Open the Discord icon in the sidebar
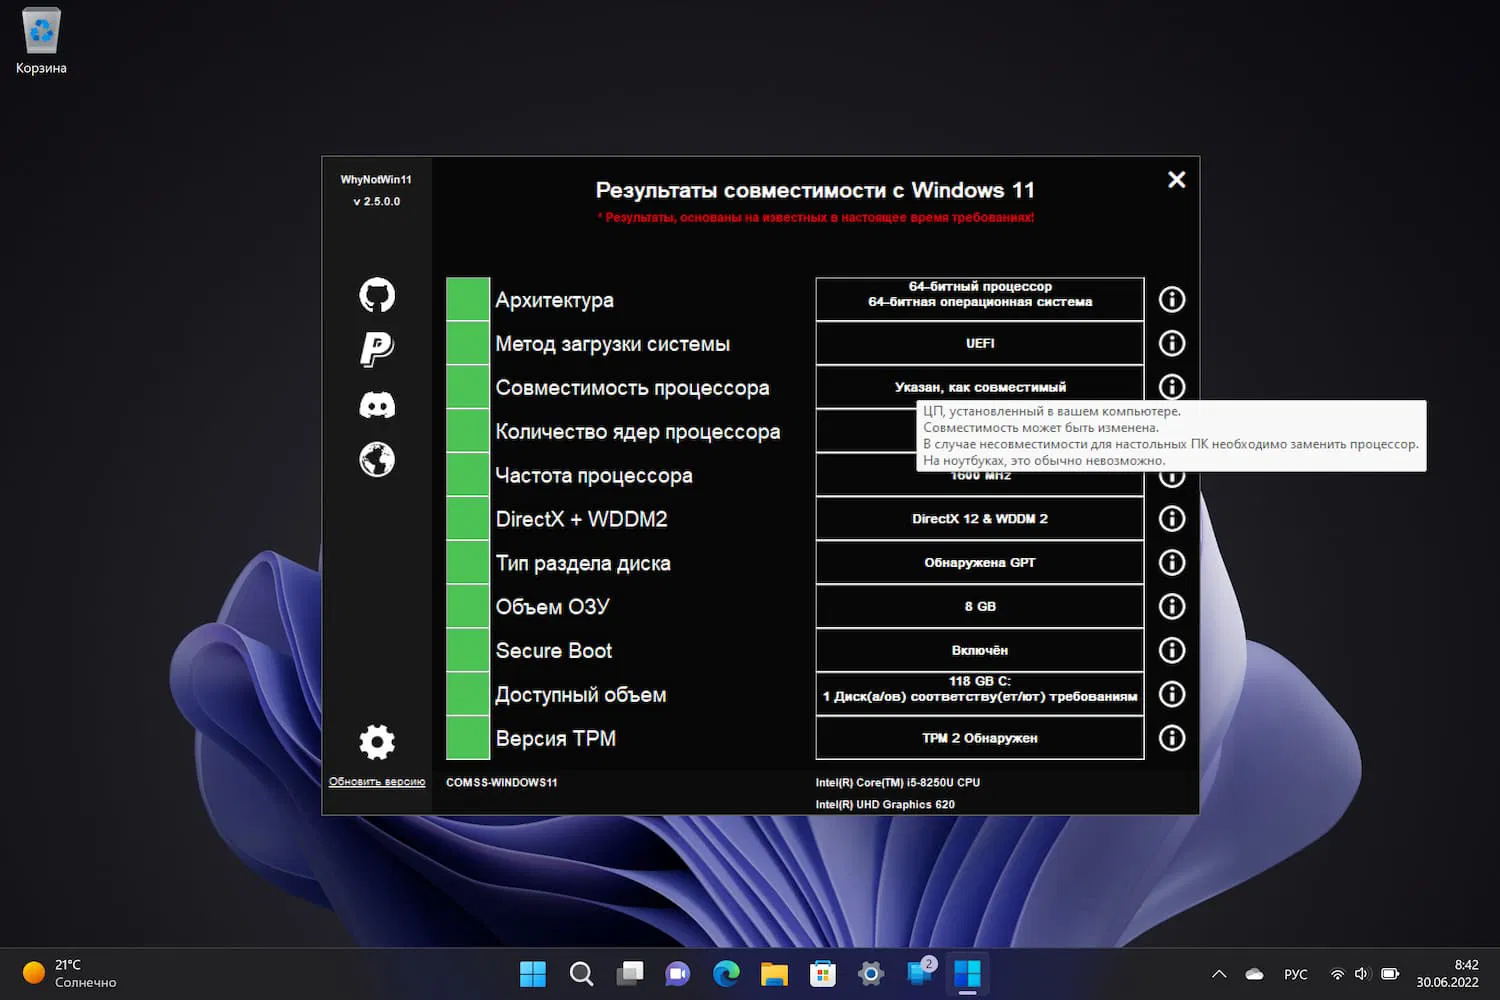The image size is (1500, 1000). pyautogui.click(x=377, y=405)
